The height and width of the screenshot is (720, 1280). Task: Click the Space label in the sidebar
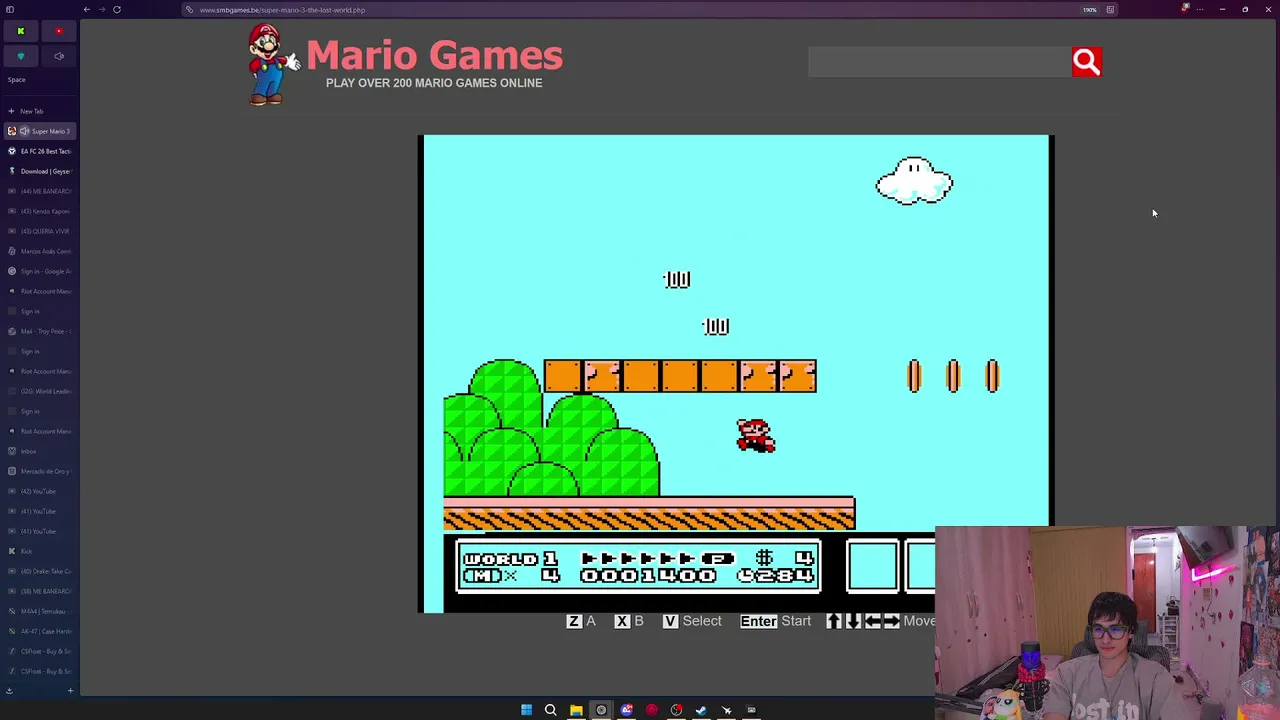click(17, 80)
